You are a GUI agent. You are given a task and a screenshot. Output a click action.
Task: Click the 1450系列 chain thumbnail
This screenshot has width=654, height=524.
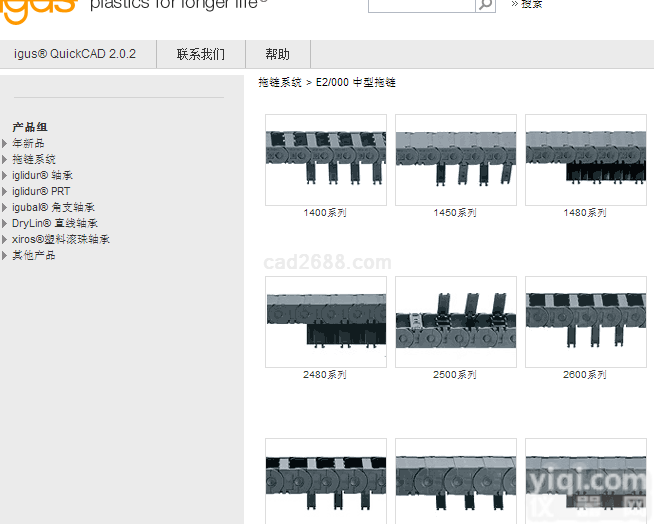[455, 159]
